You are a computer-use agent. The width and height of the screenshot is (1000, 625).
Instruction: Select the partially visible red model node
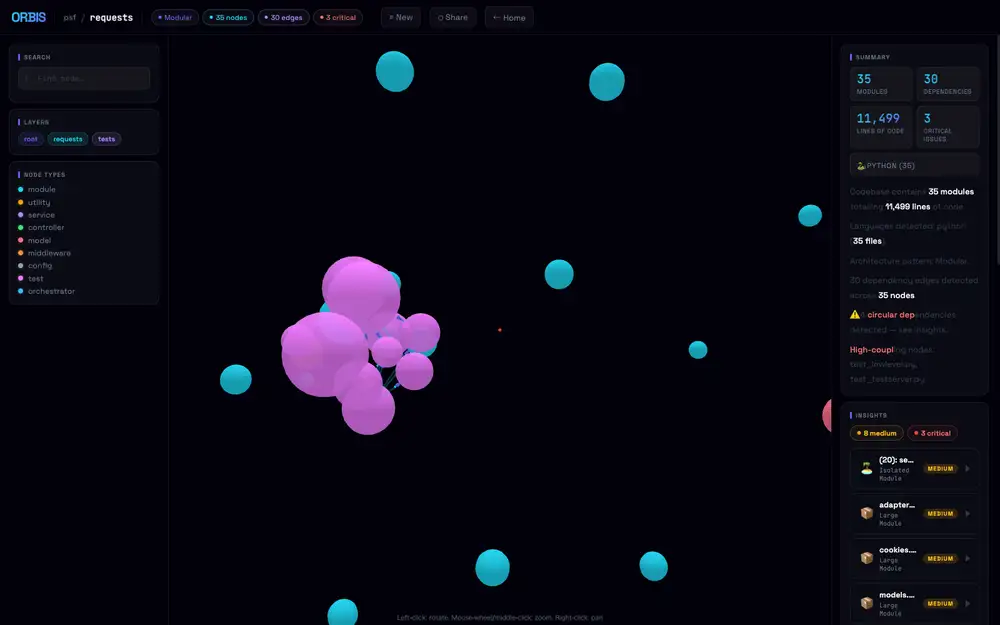[x=827, y=415]
